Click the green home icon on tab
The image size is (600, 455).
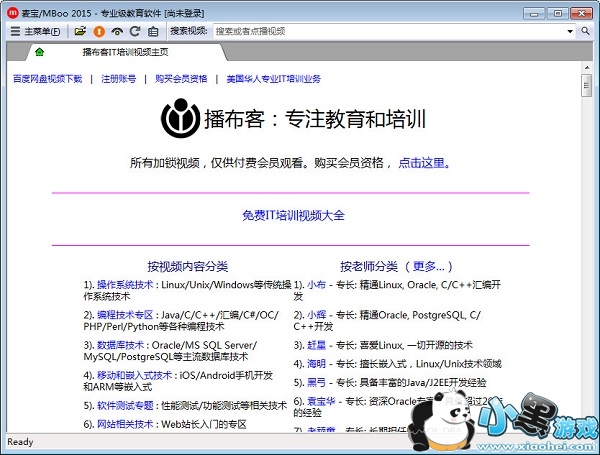(x=39, y=52)
